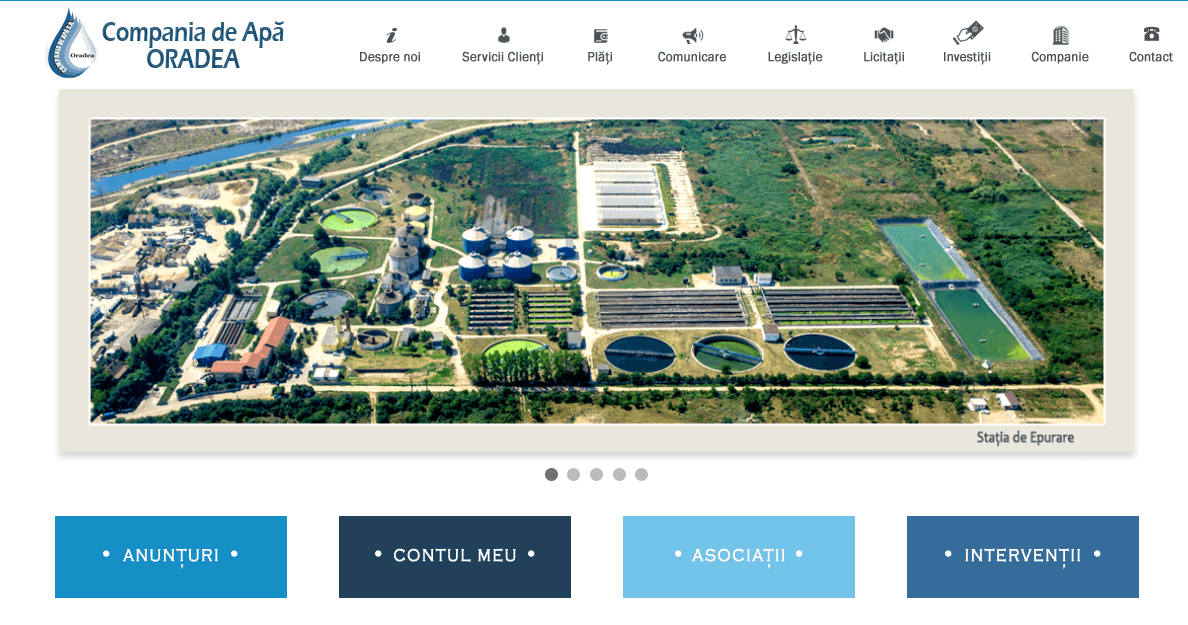Screen dimensions: 1188x625
Task: Show the fifth carousel slide dot
Action: [x=641, y=474]
